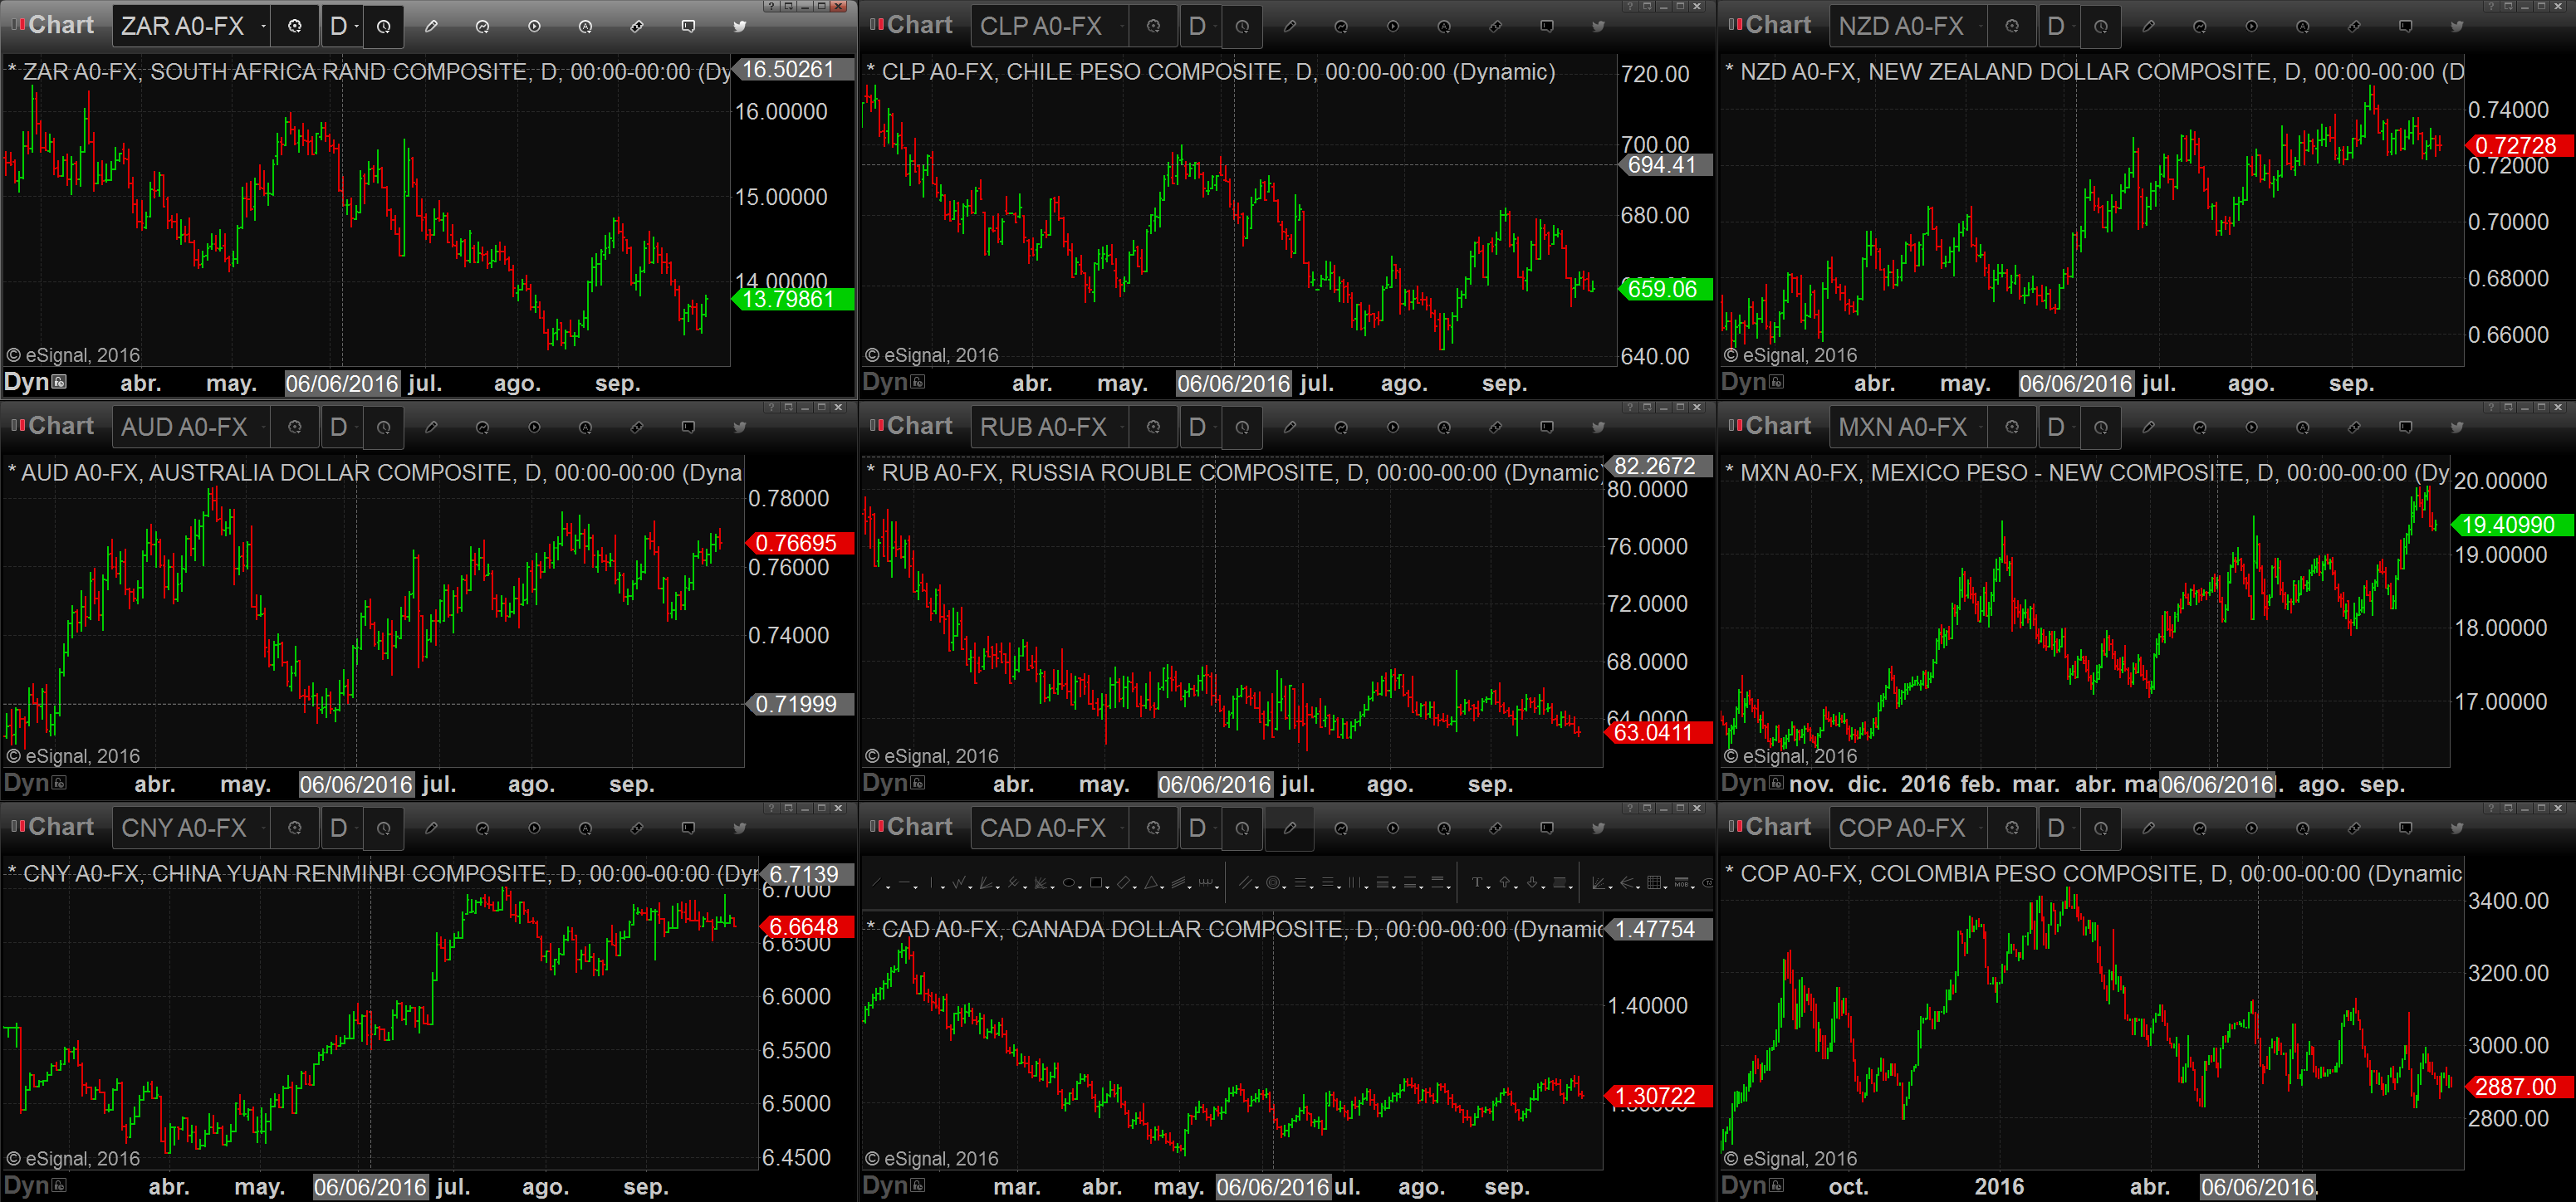Viewport: 2576px width, 1202px height.
Task: Open the MXN A0-FX symbol dropdown
Action: [x=1909, y=427]
